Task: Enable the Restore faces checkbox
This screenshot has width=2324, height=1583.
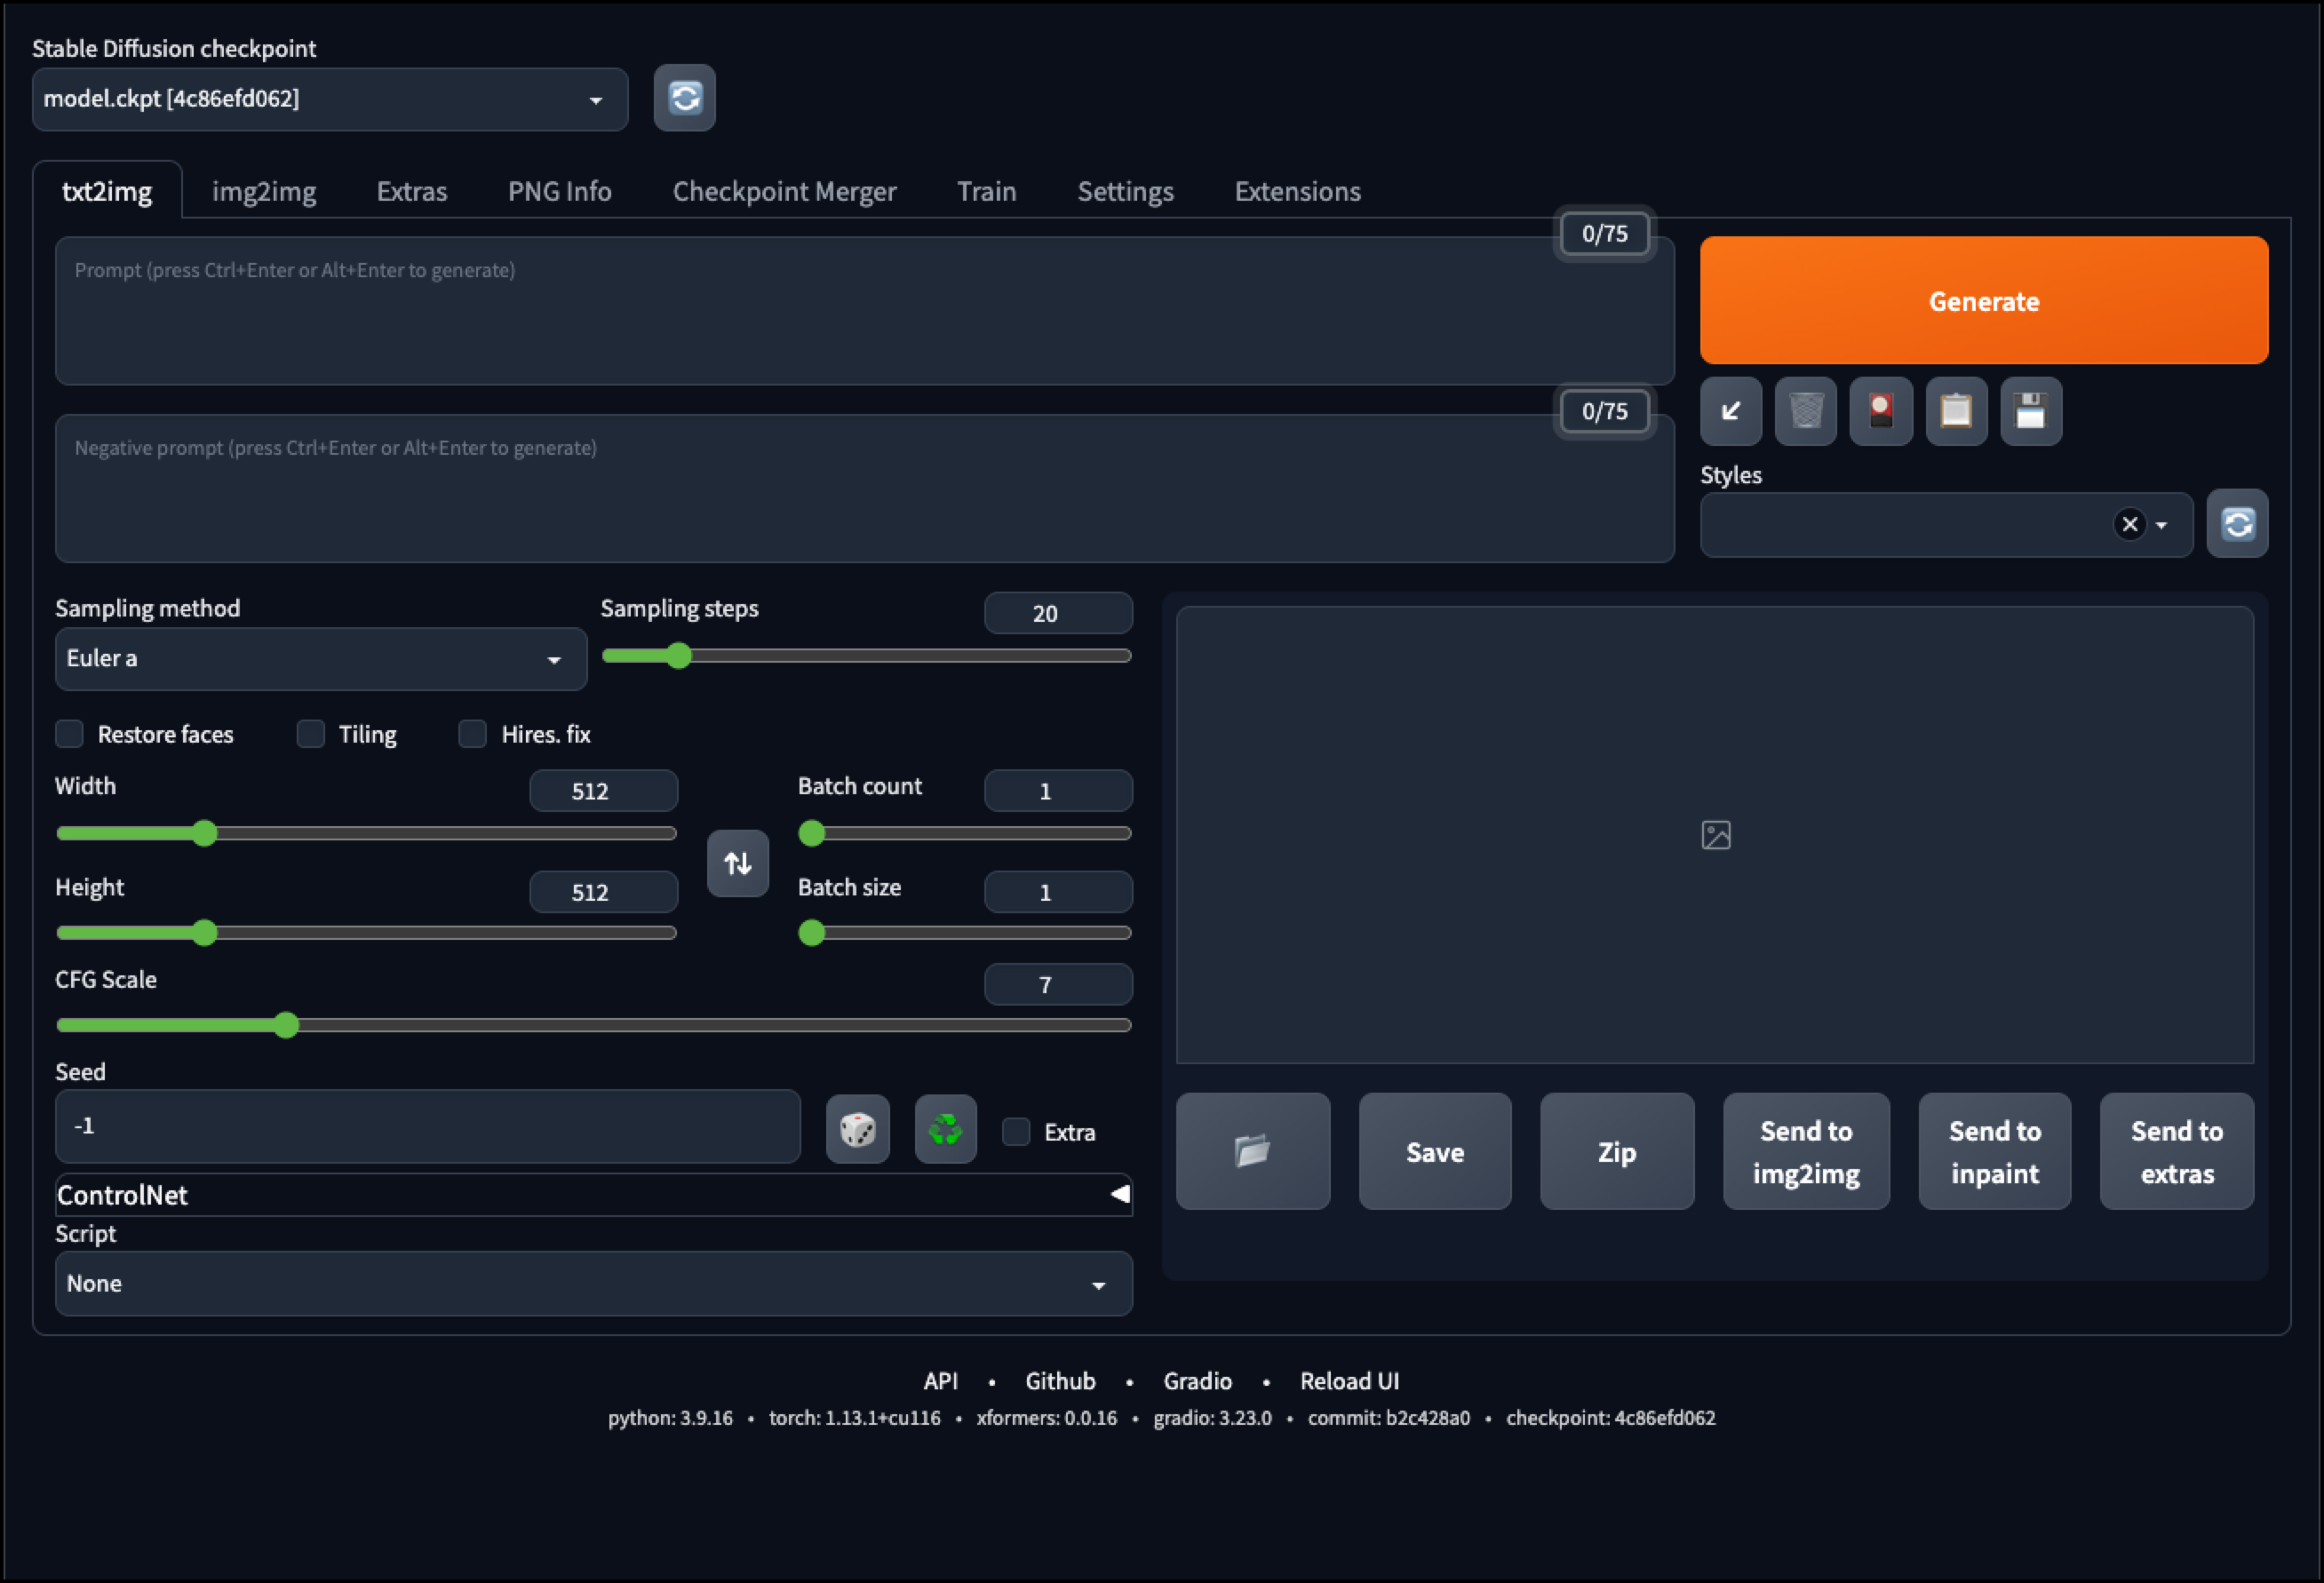Action: (x=70, y=734)
